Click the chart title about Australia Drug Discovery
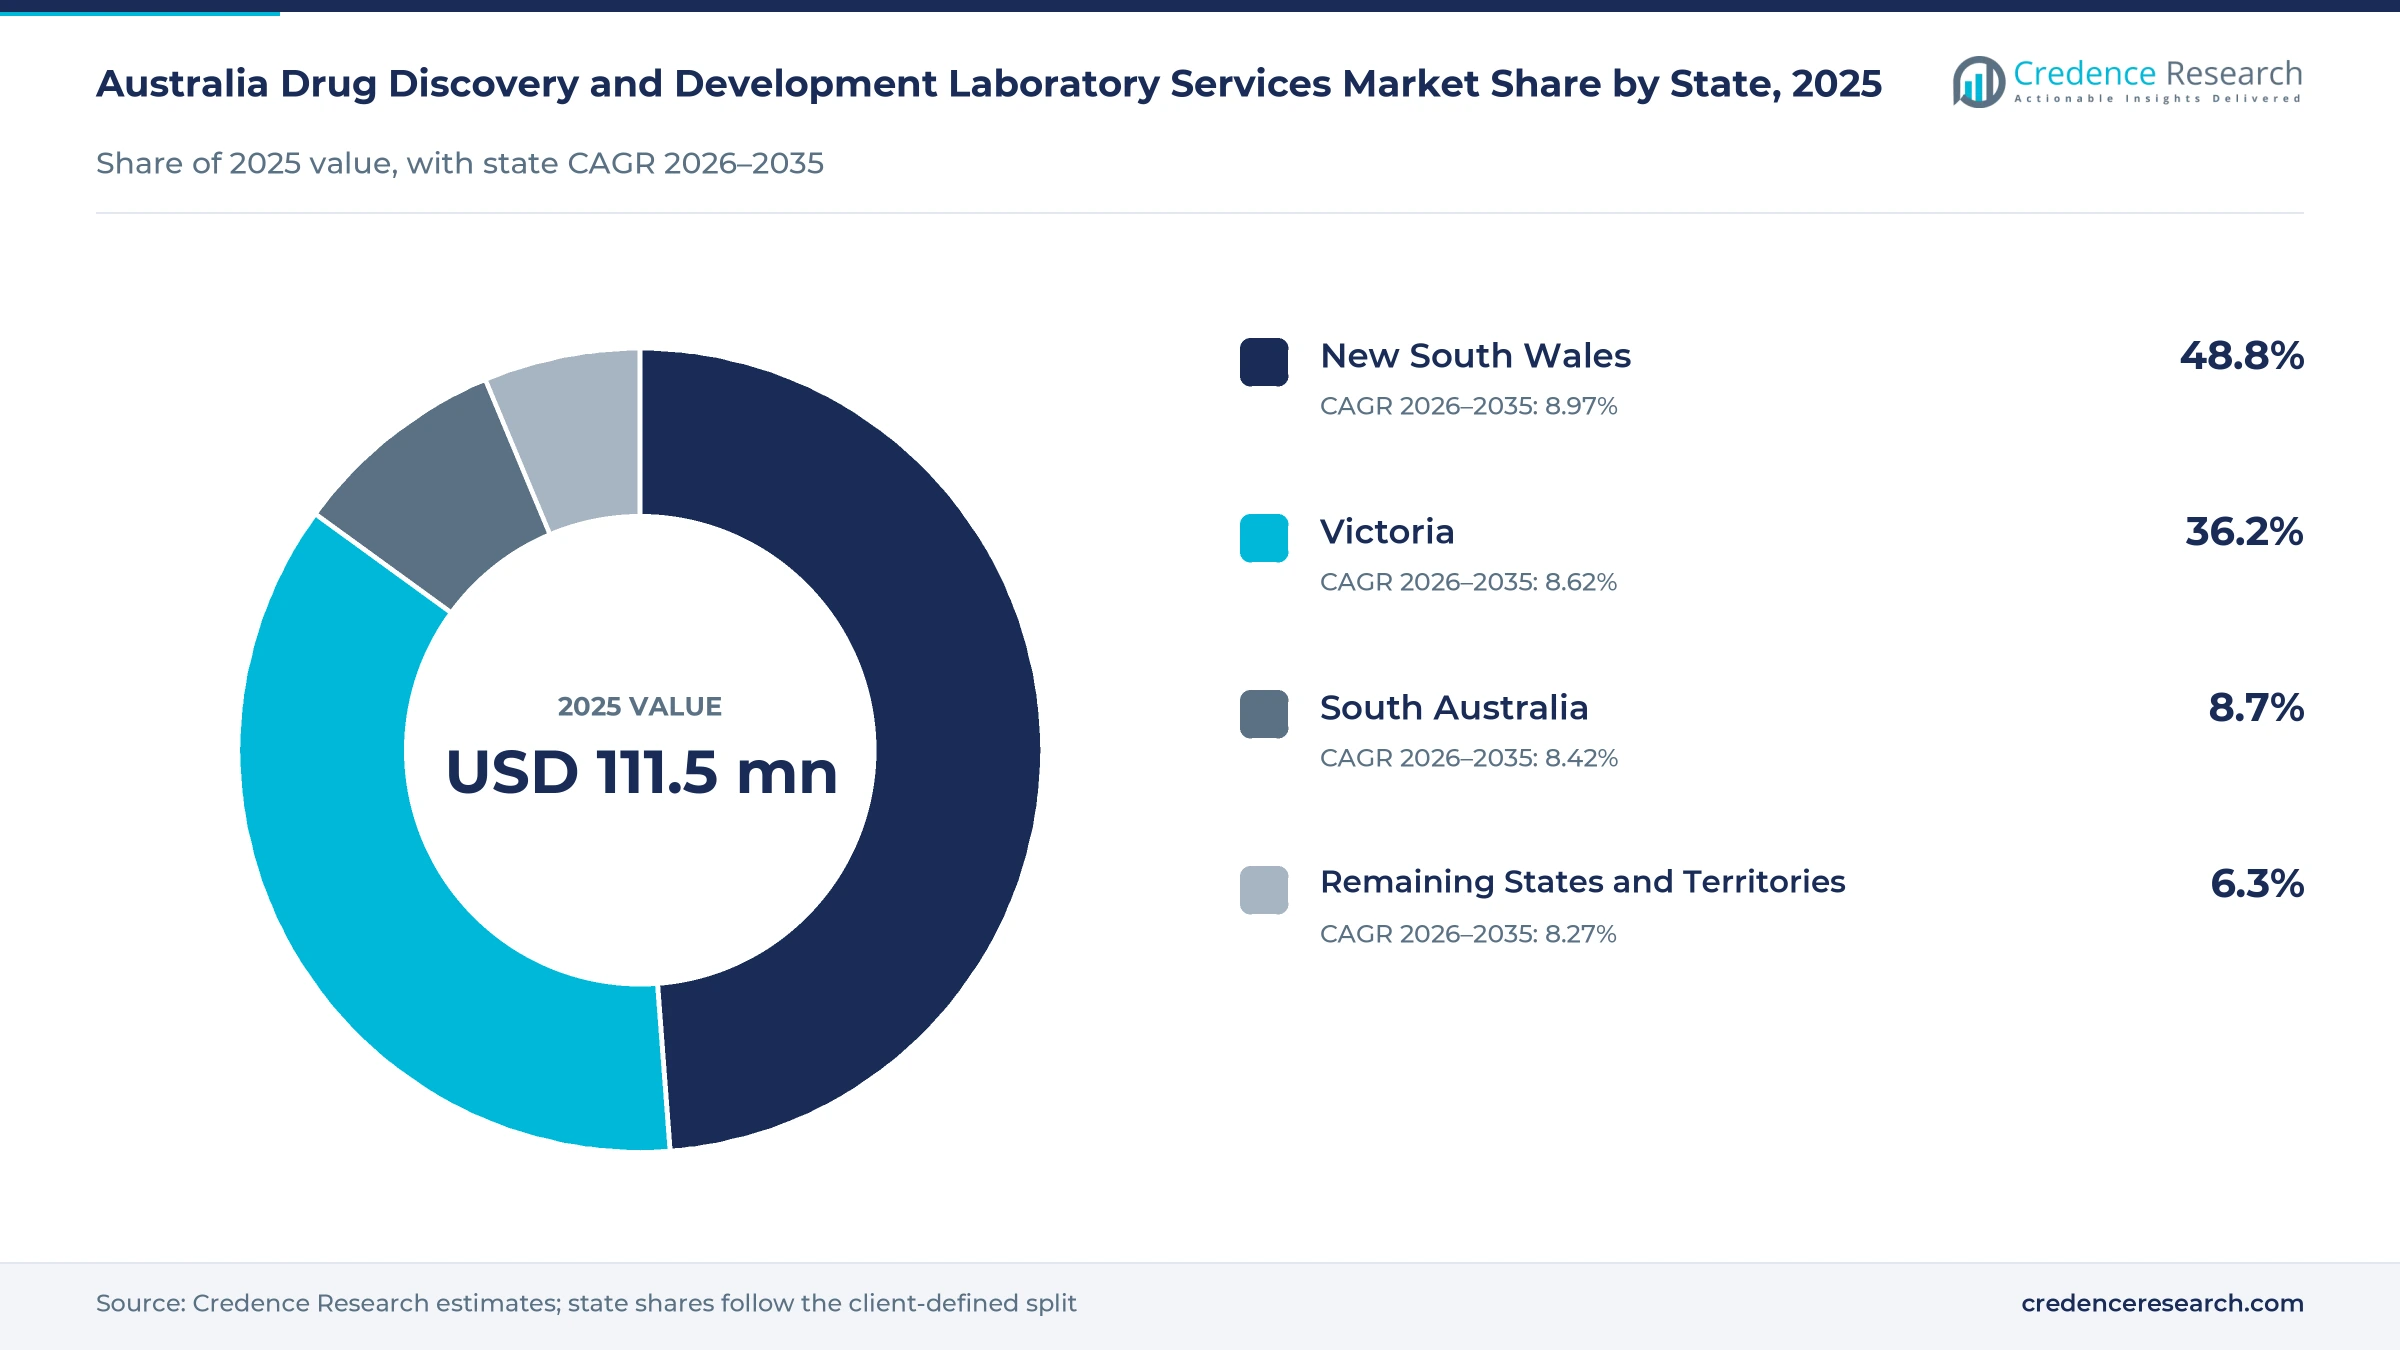This screenshot has height=1350, width=2400. (x=989, y=84)
